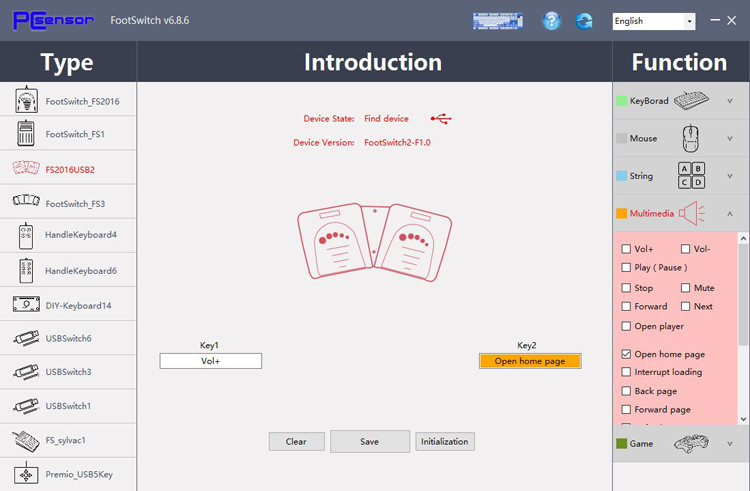Click the Save button
This screenshot has height=491, width=750.
click(370, 441)
